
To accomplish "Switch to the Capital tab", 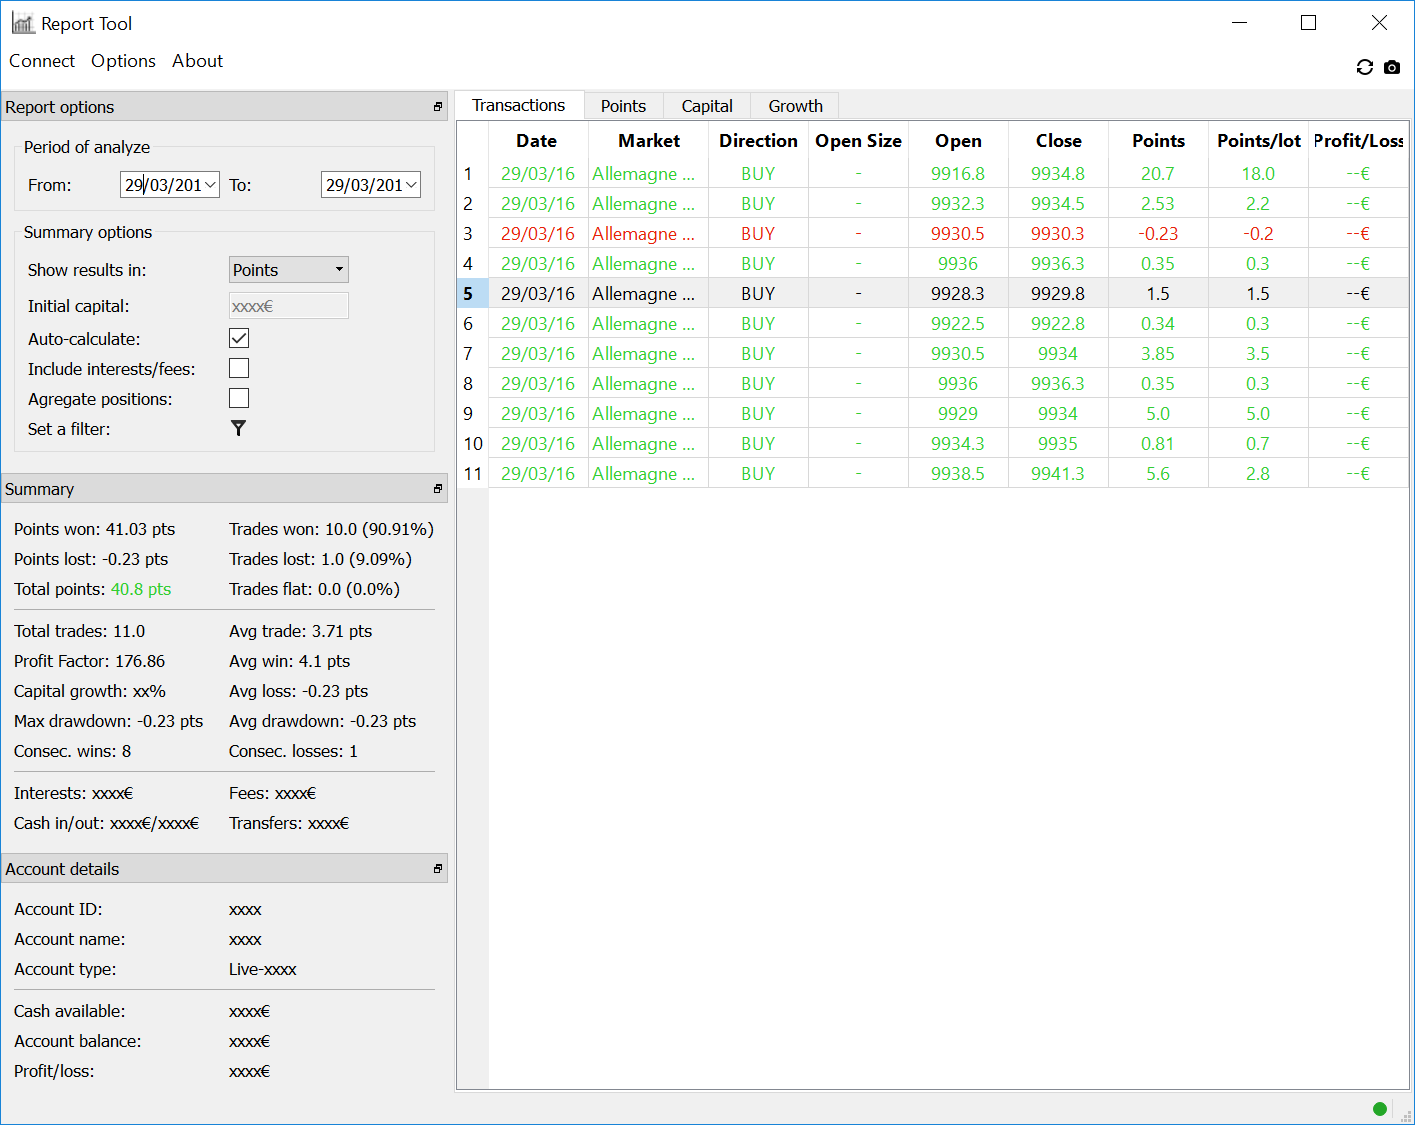I will tap(706, 106).
